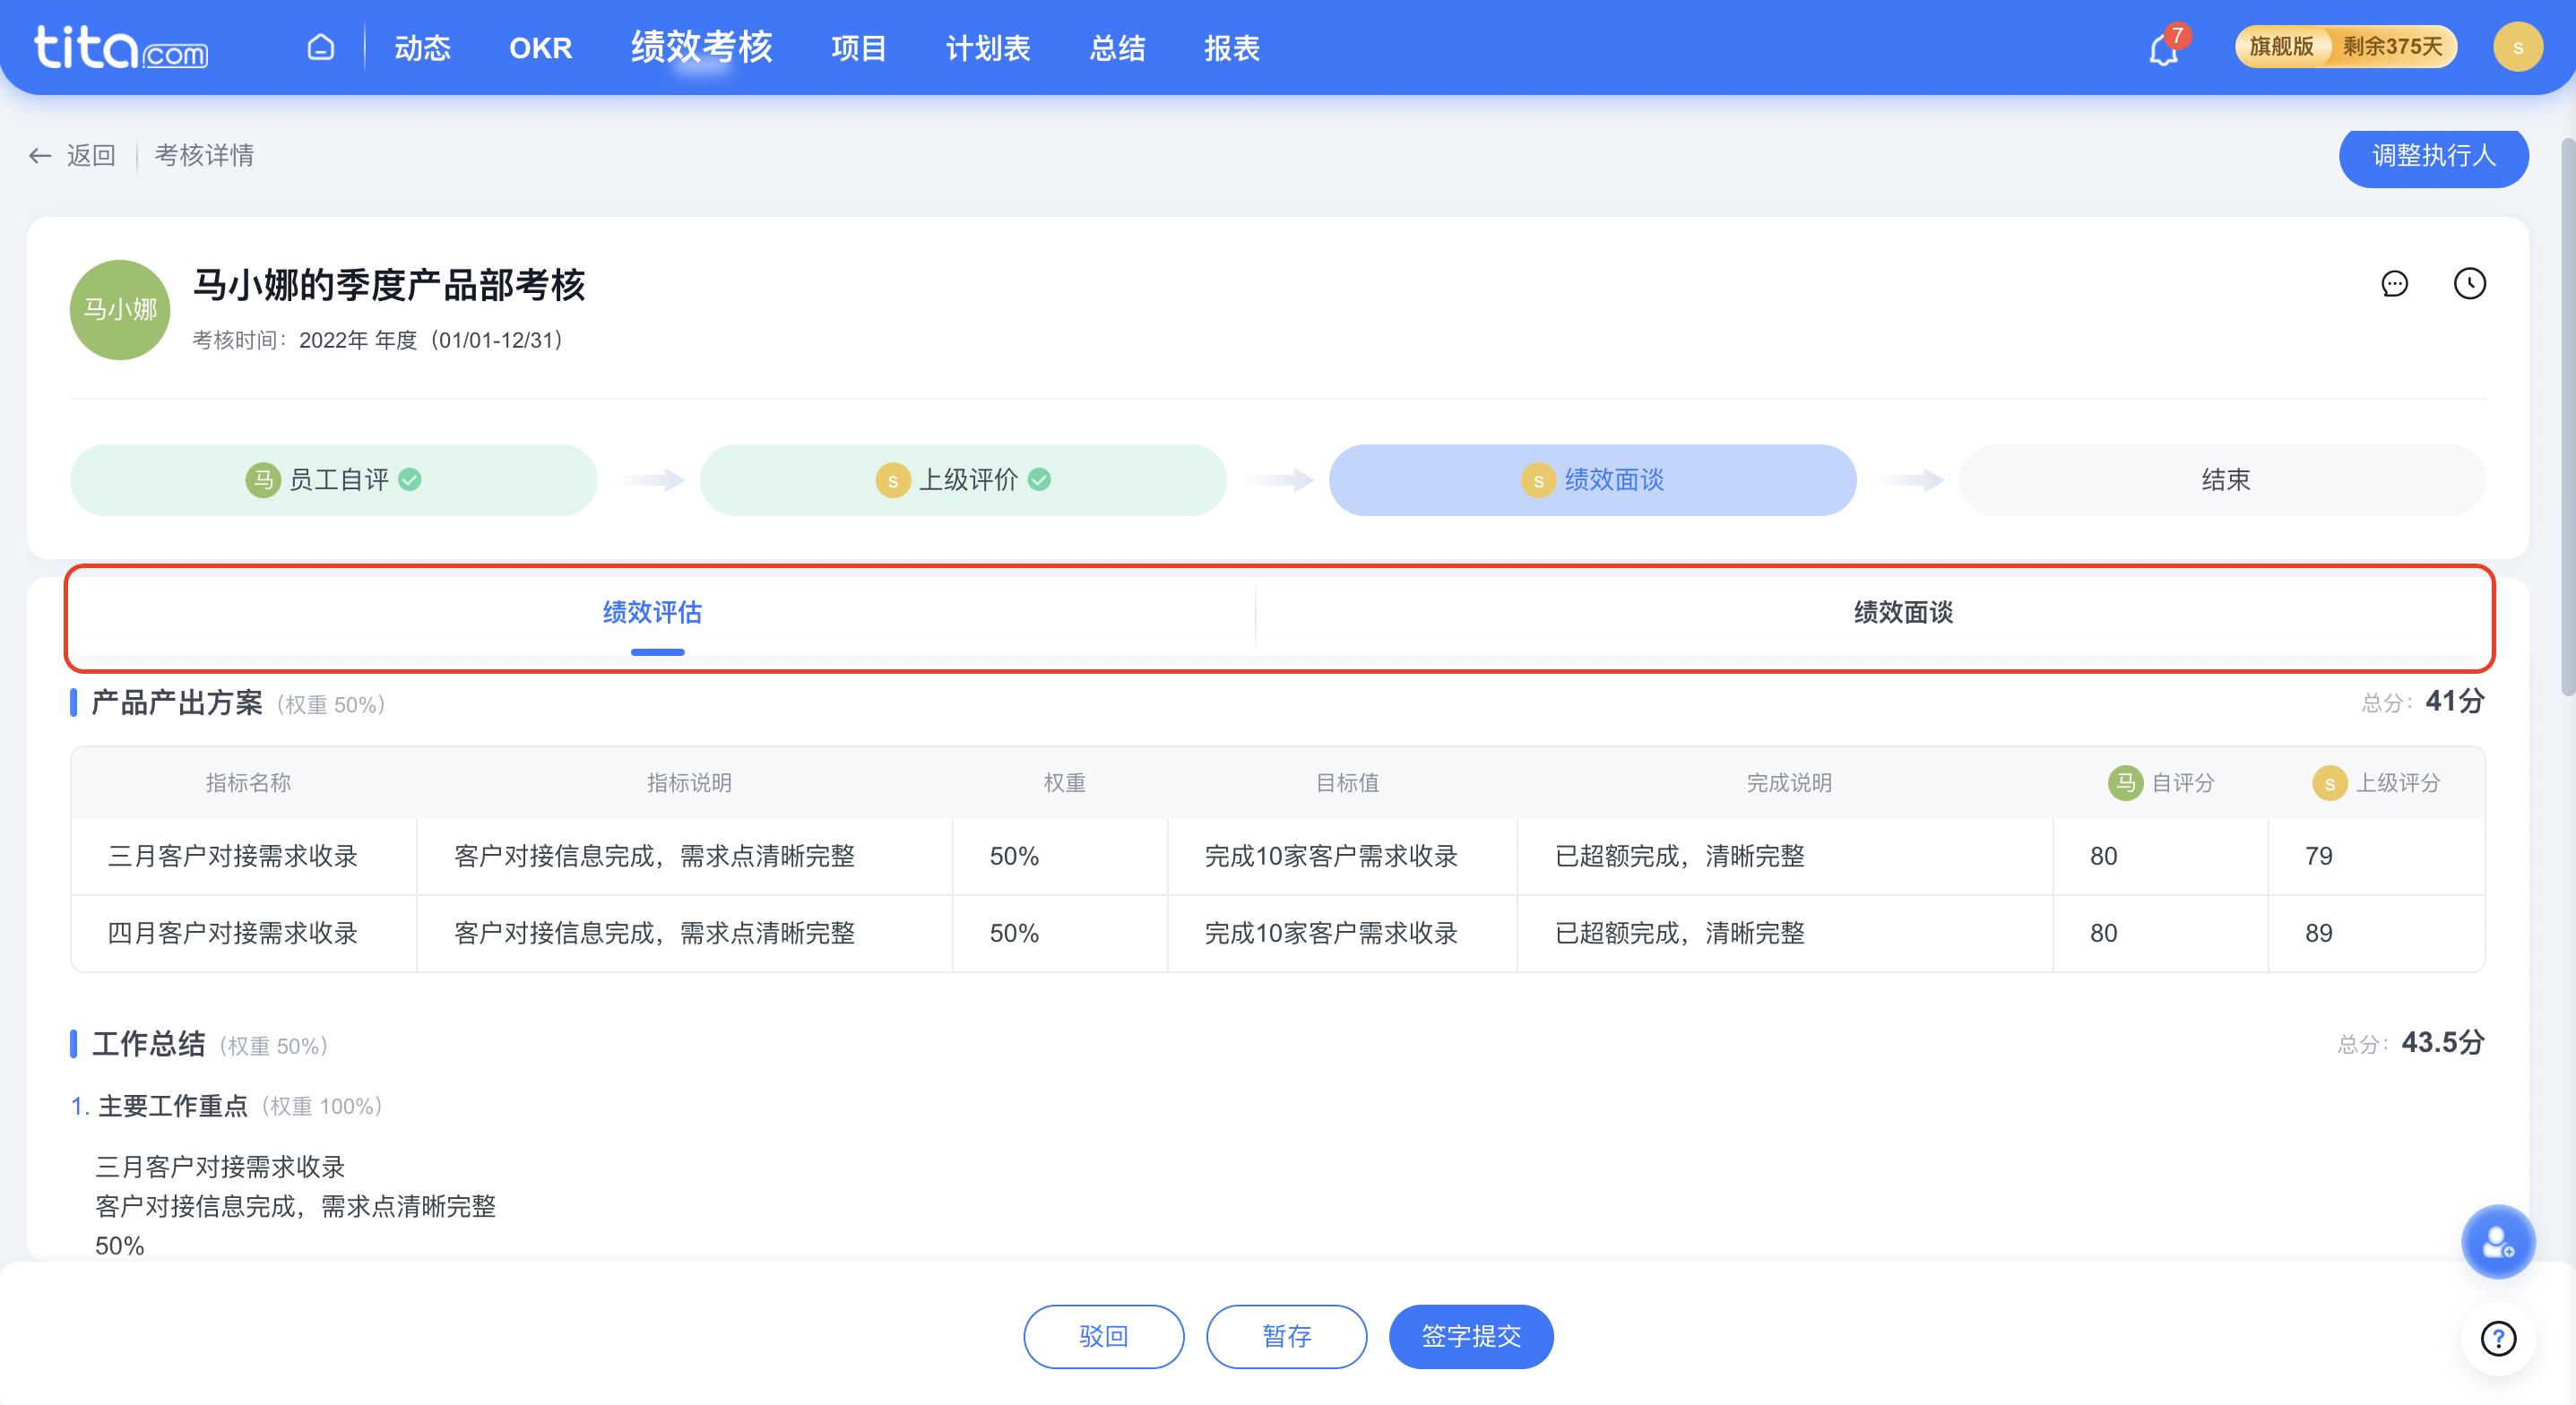
Task: Click 暂存 button
Action: coord(1286,1336)
